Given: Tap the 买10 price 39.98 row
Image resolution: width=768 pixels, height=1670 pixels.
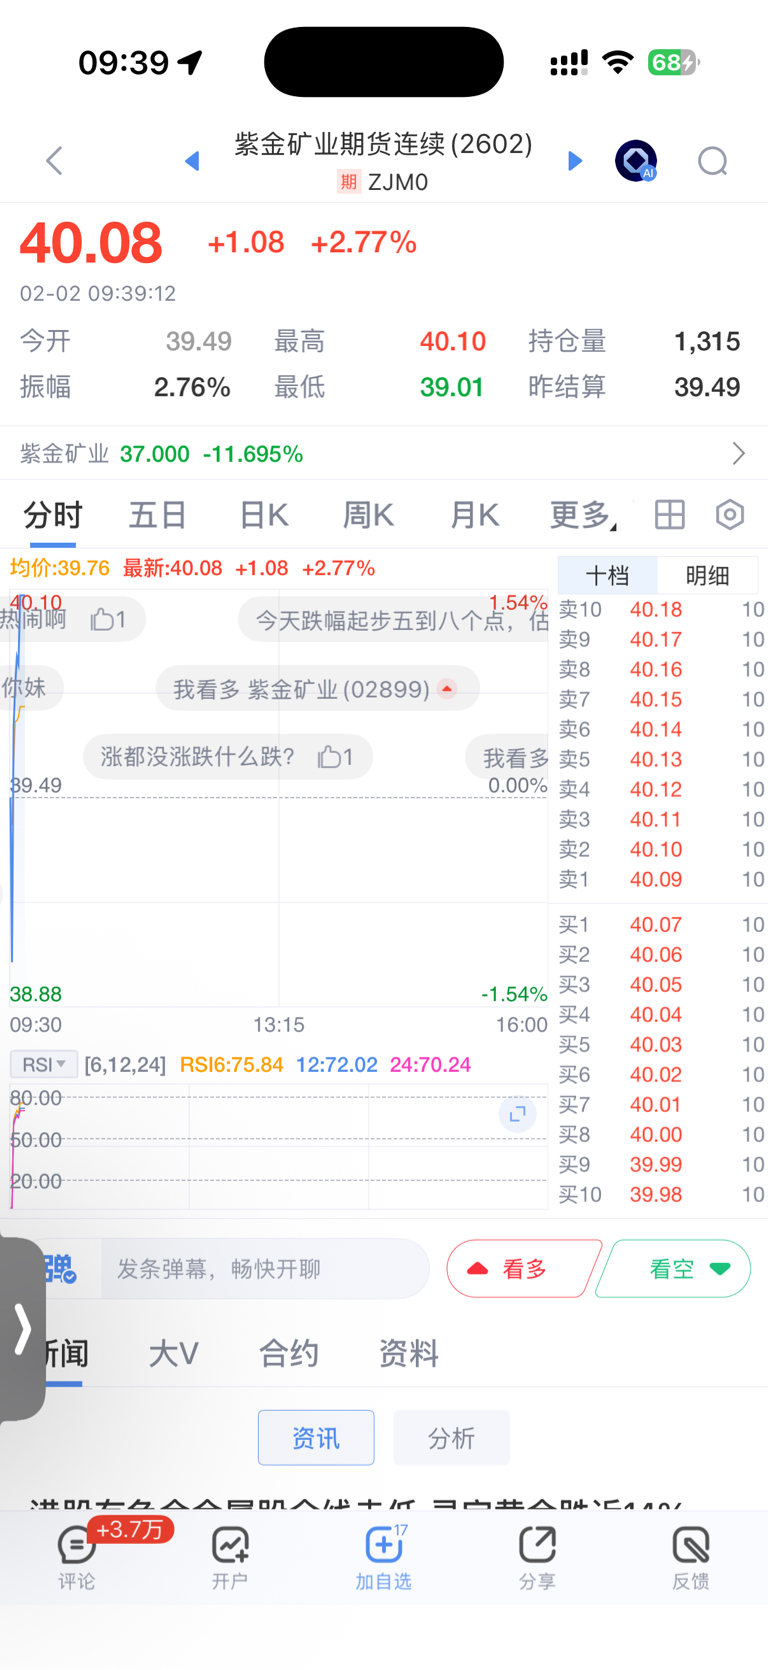Looking at the screenshot, I should (x=661, y=1194).
